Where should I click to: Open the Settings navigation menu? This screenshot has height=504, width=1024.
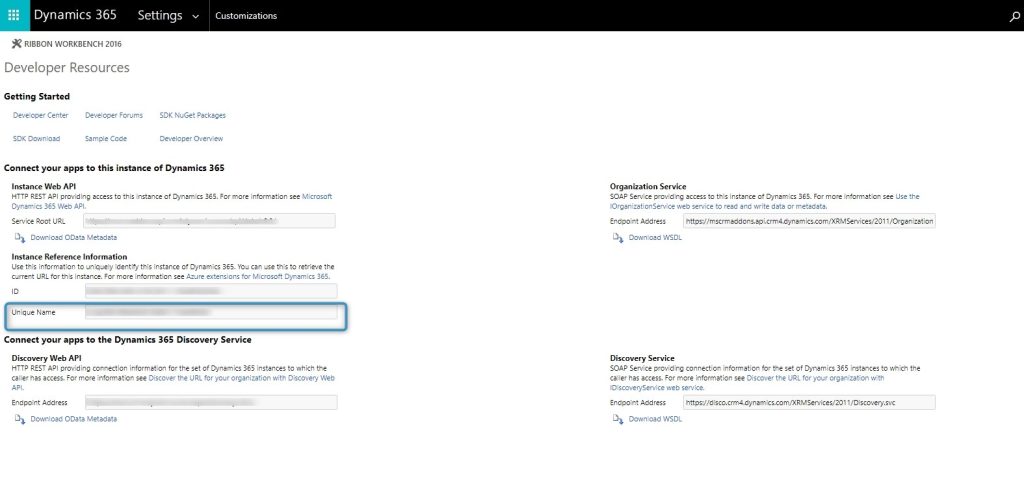160,16
